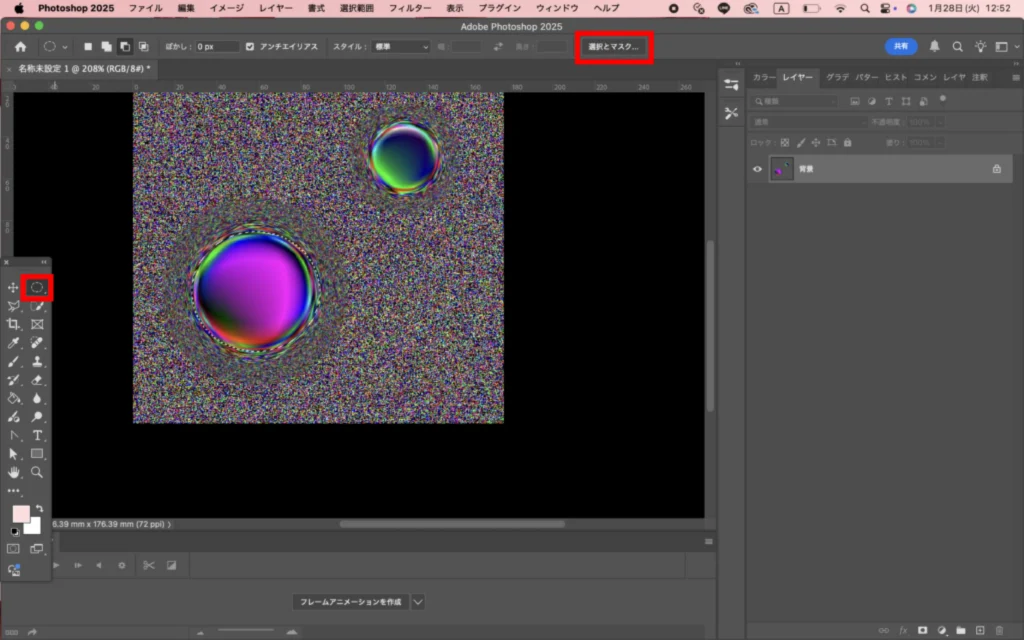The image size is (1024, 640).
Task: Select the Horizontal Type tool
Action: coord(37,435)
